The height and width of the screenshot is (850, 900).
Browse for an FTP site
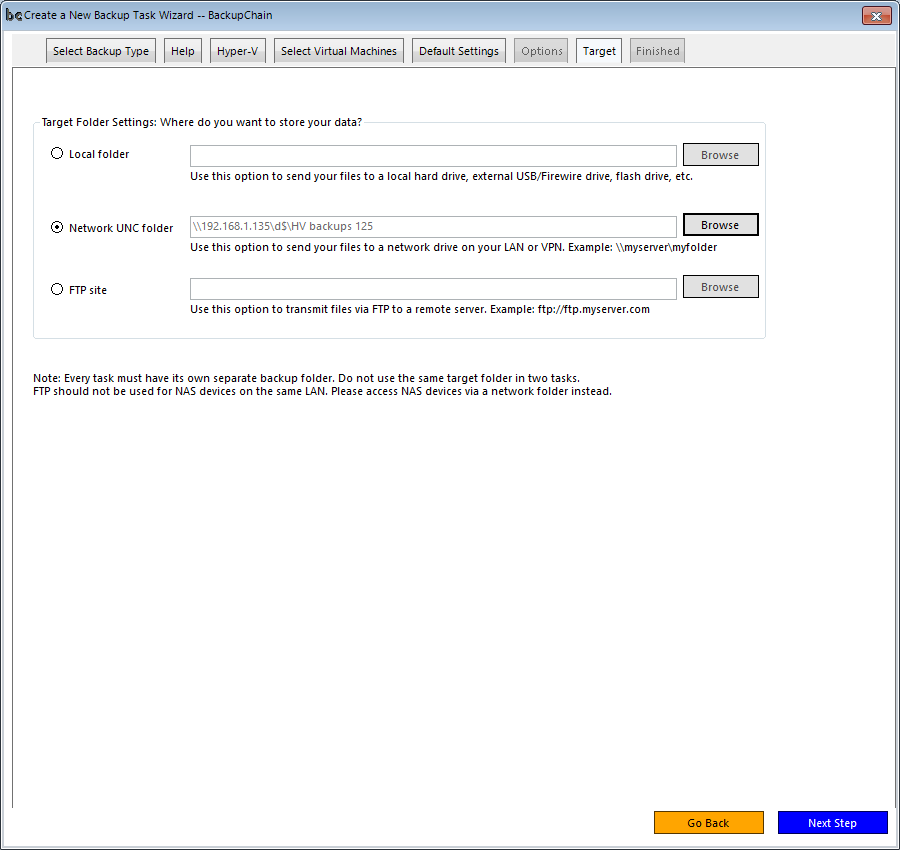(720, 286)
